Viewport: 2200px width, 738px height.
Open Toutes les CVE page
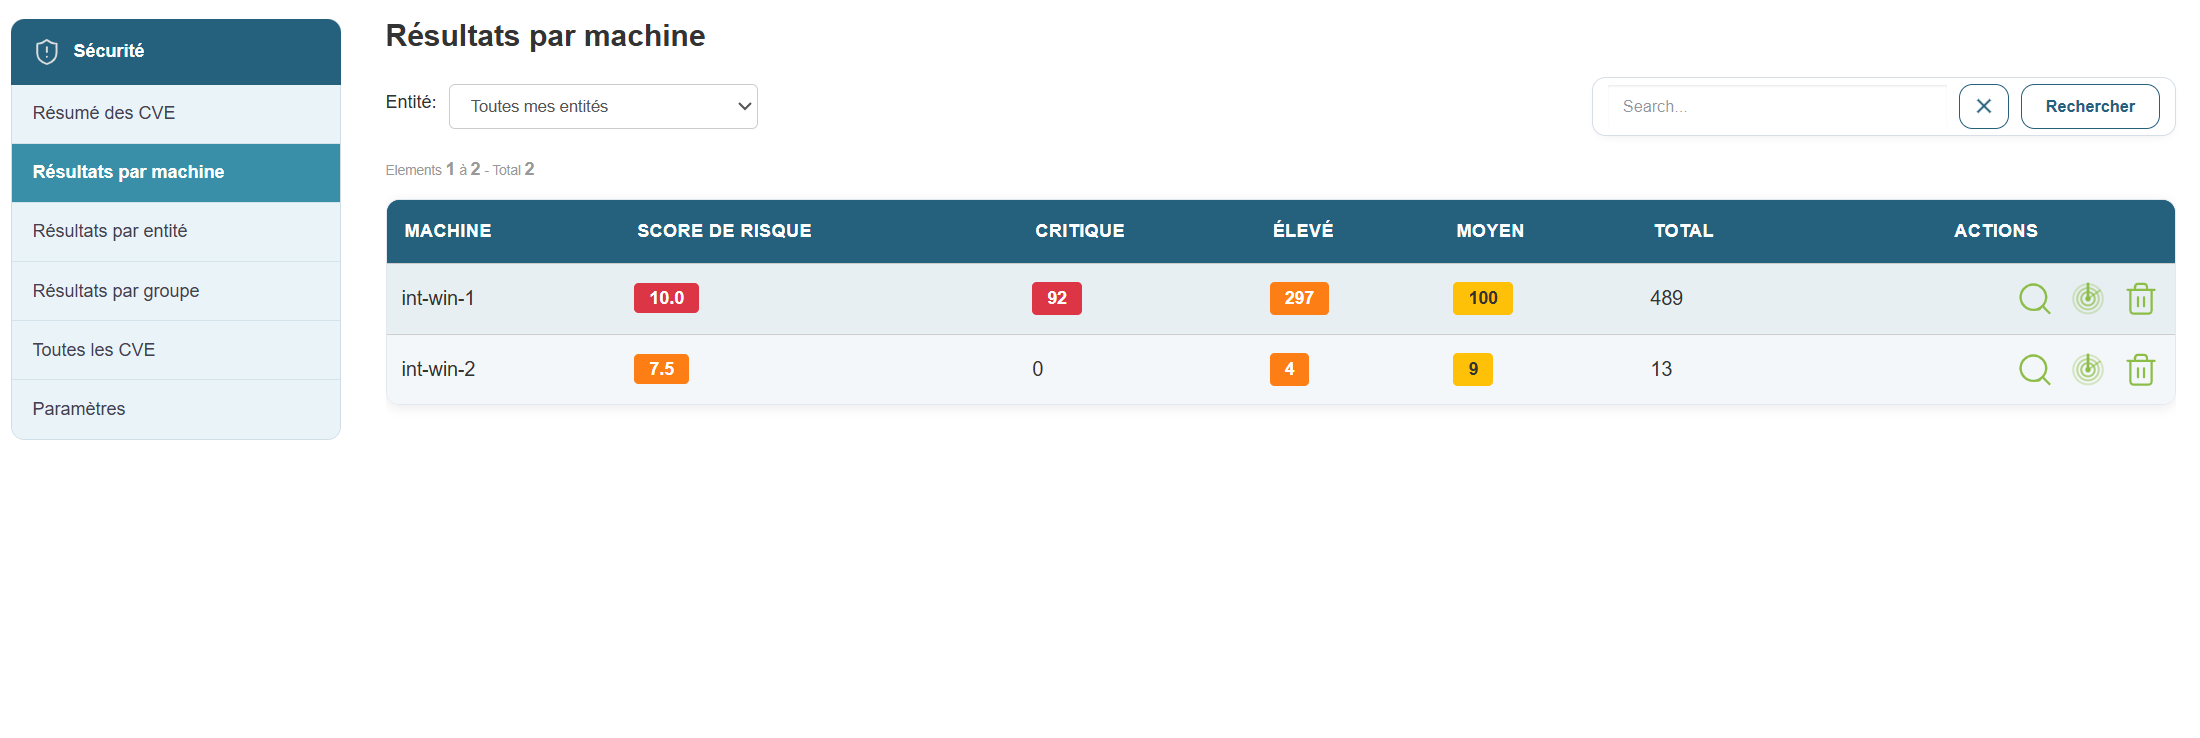point(94,350)
